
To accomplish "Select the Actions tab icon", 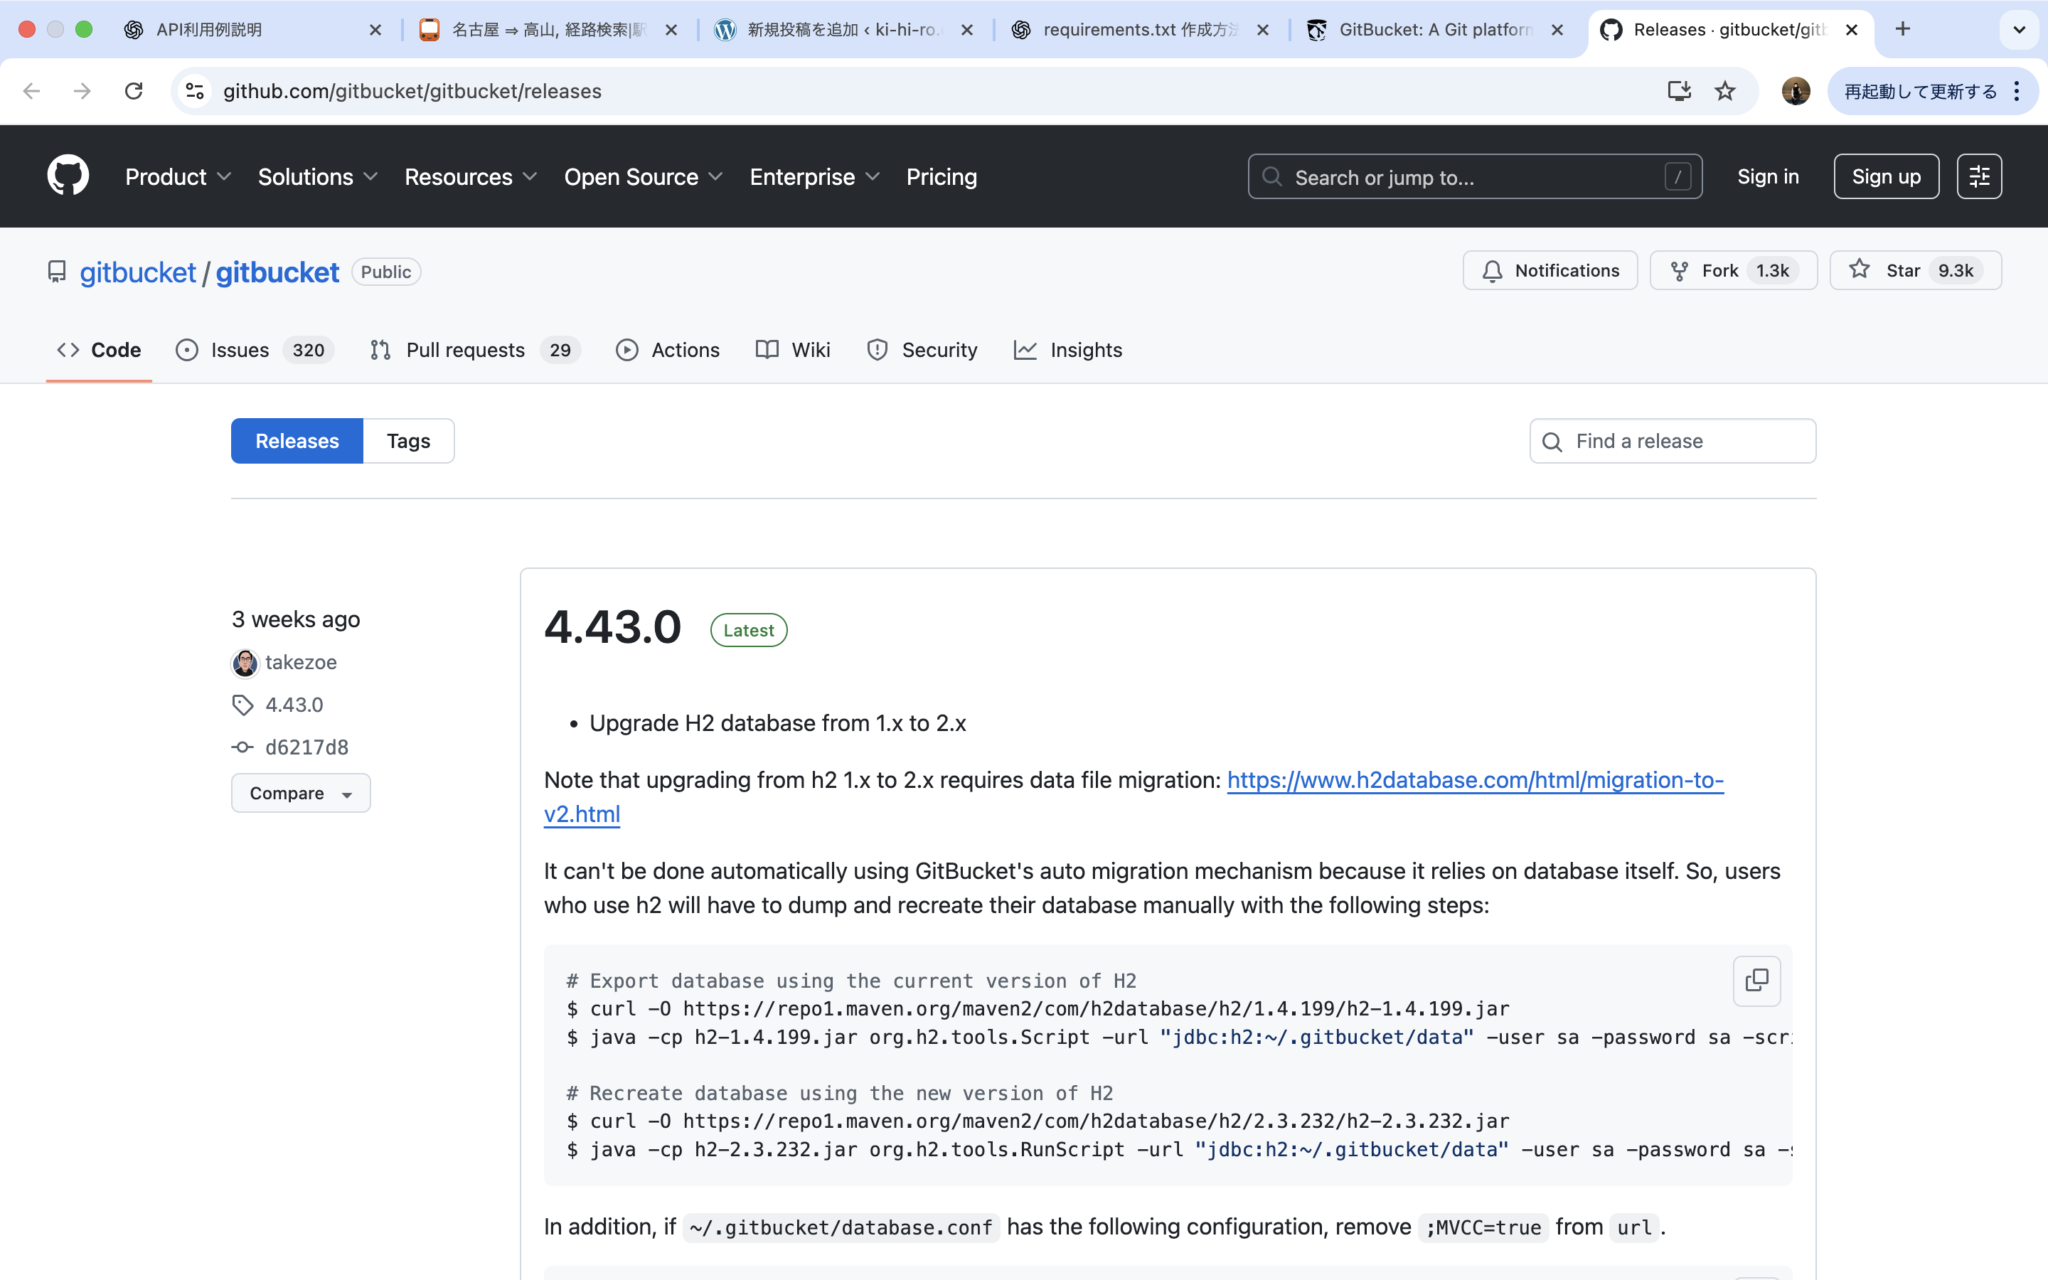I will click(628, 350).
